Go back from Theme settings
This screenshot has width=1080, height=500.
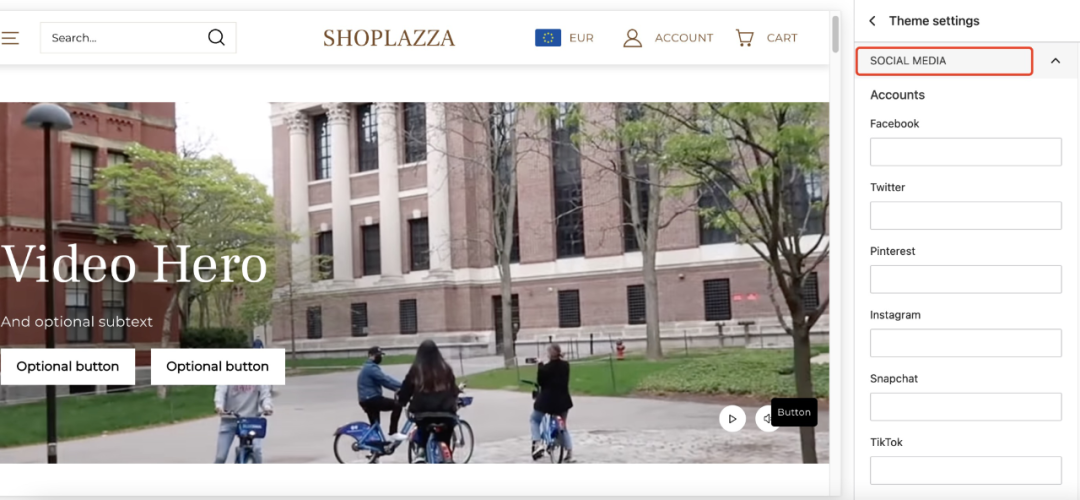[872, 21]
